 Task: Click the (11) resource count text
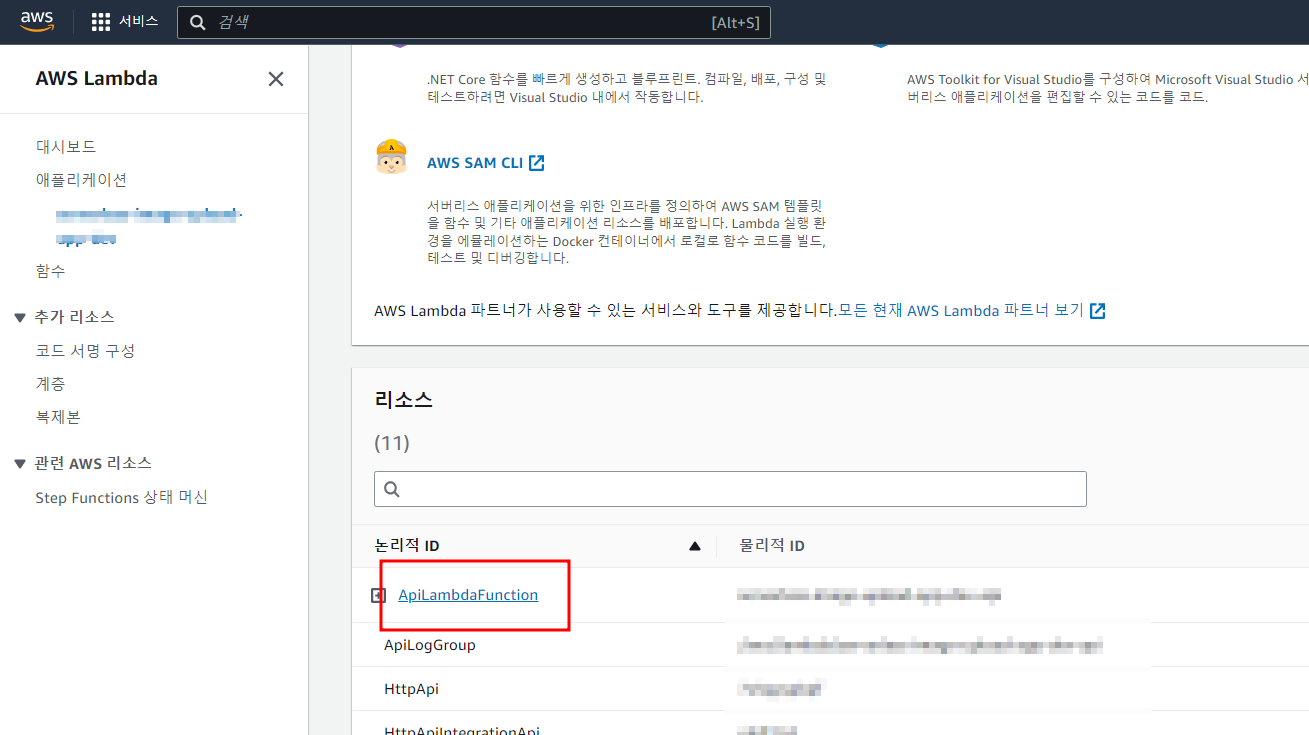point(392,443)
